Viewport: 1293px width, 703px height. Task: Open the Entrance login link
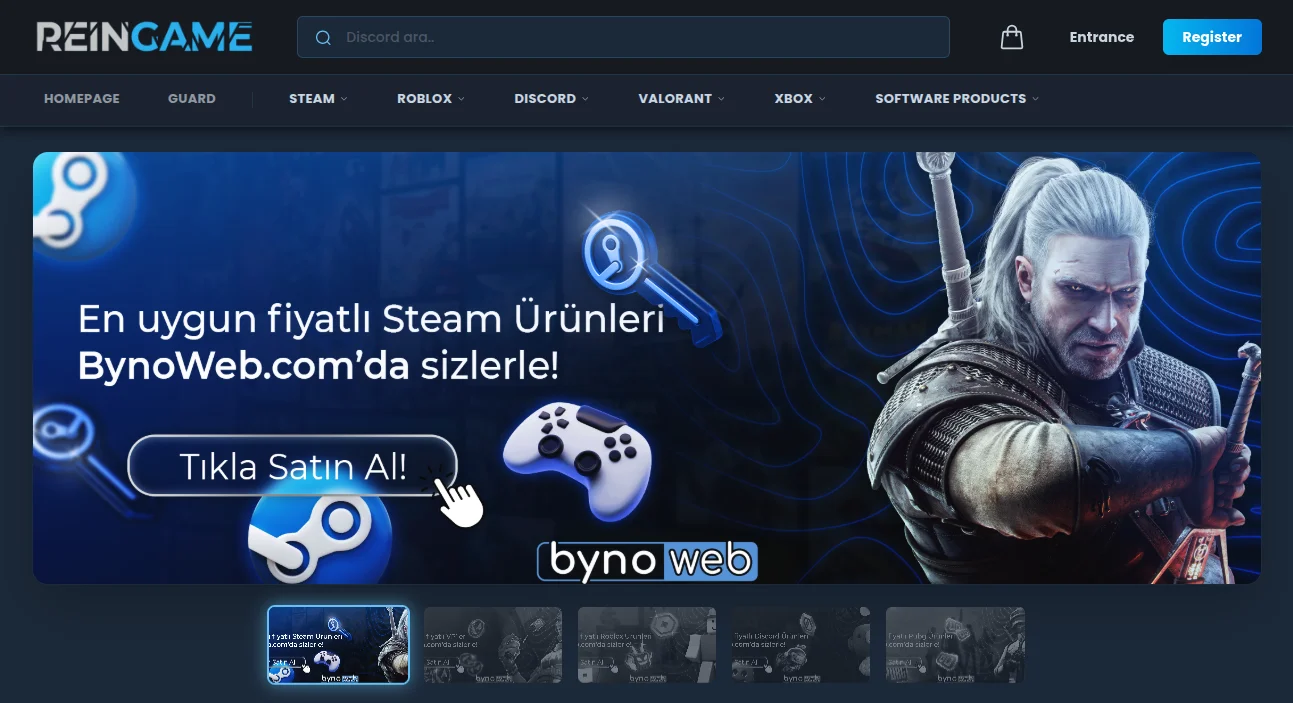[x=1101, y=37]
